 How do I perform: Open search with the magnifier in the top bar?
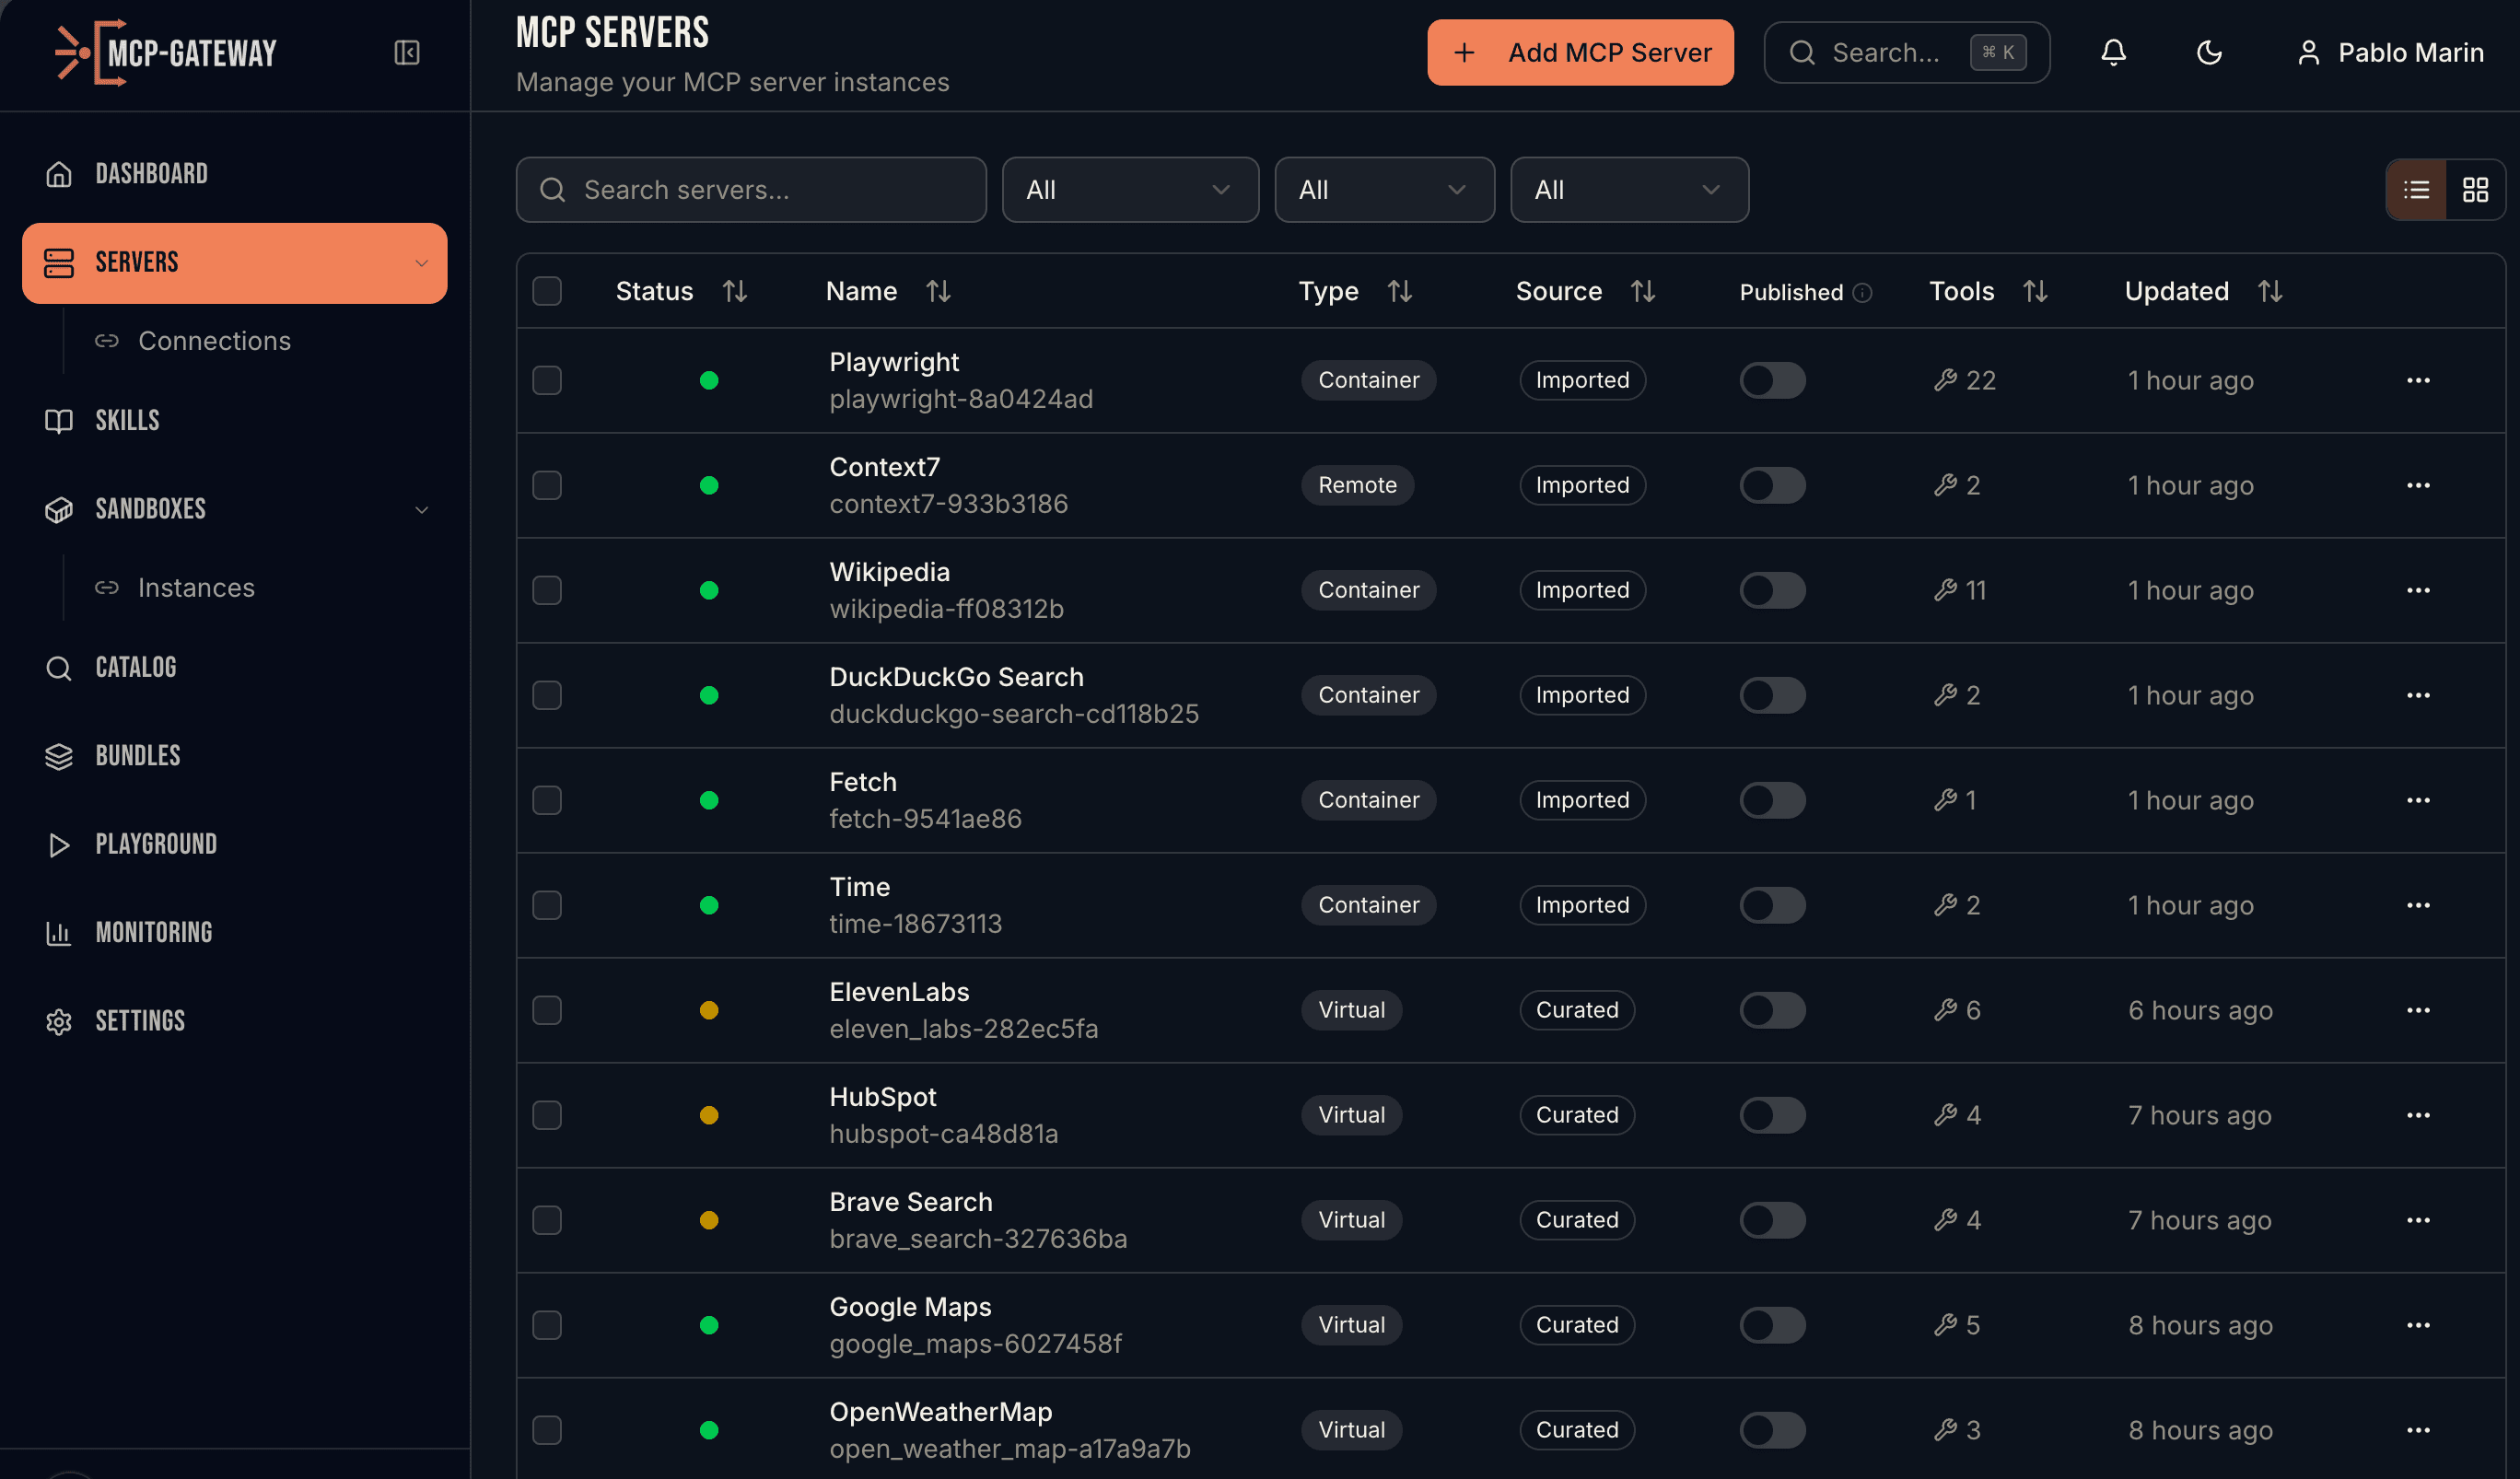pos(1803,52)
